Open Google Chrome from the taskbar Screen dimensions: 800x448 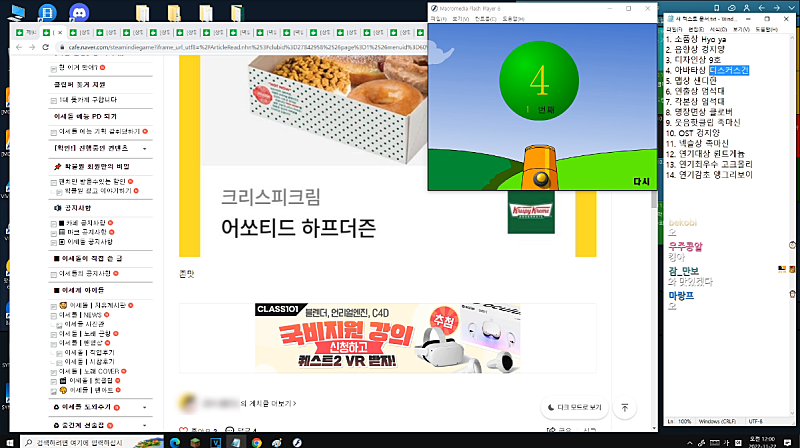pos(257,442)
